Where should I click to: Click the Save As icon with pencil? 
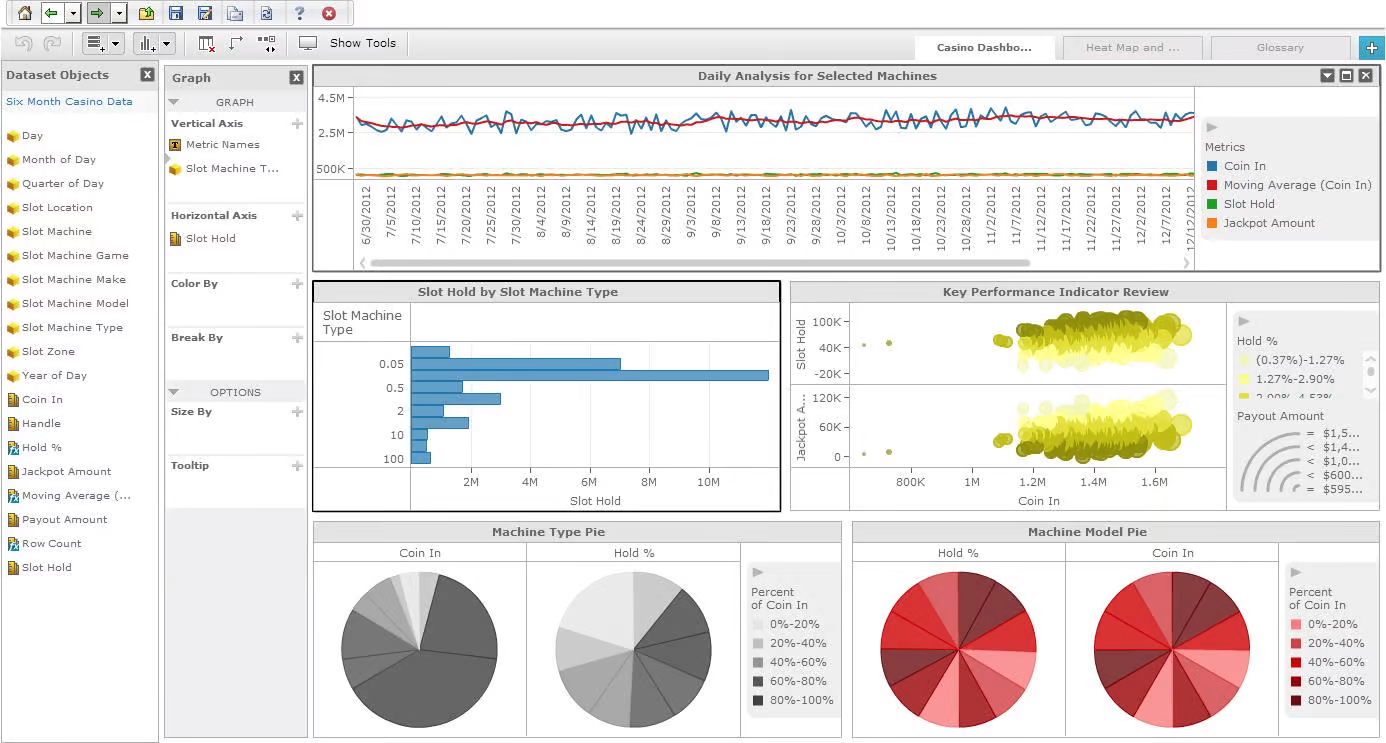(x=205, y=13)
